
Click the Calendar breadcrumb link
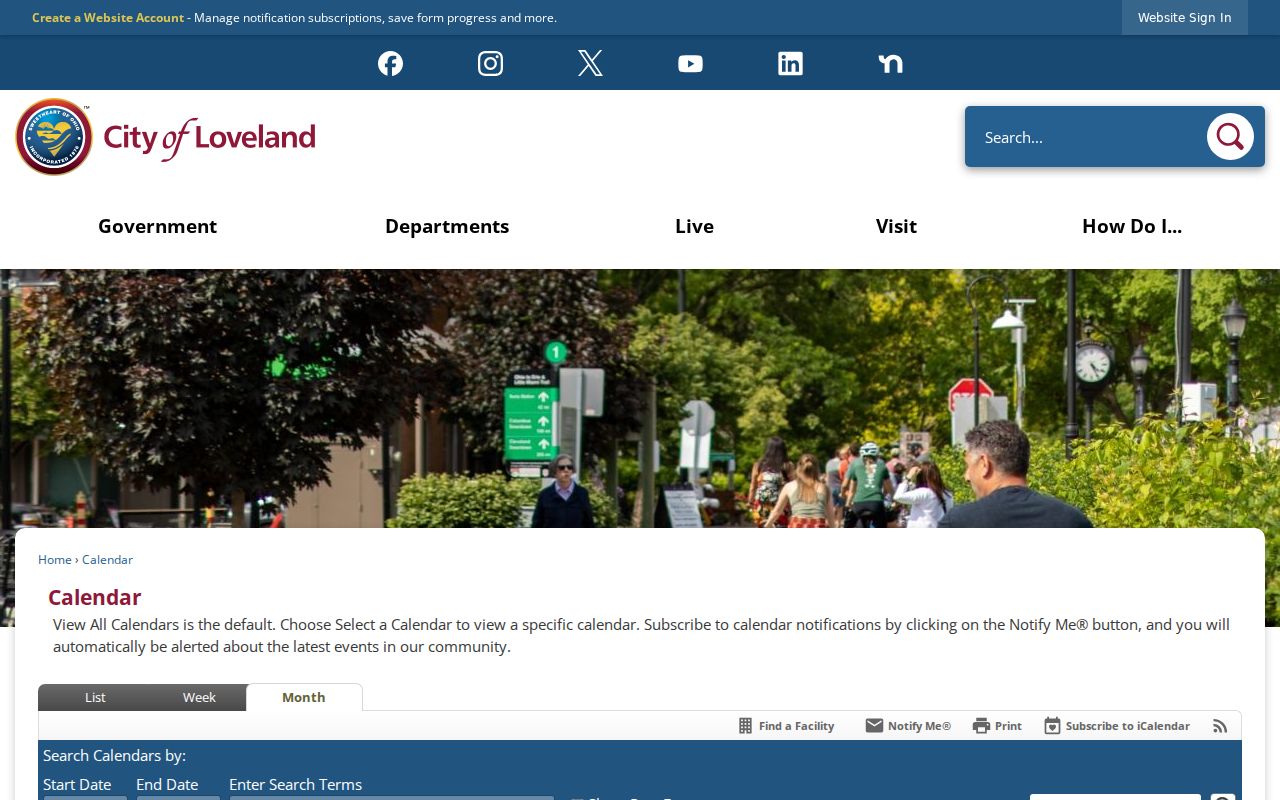pos(107,560)
